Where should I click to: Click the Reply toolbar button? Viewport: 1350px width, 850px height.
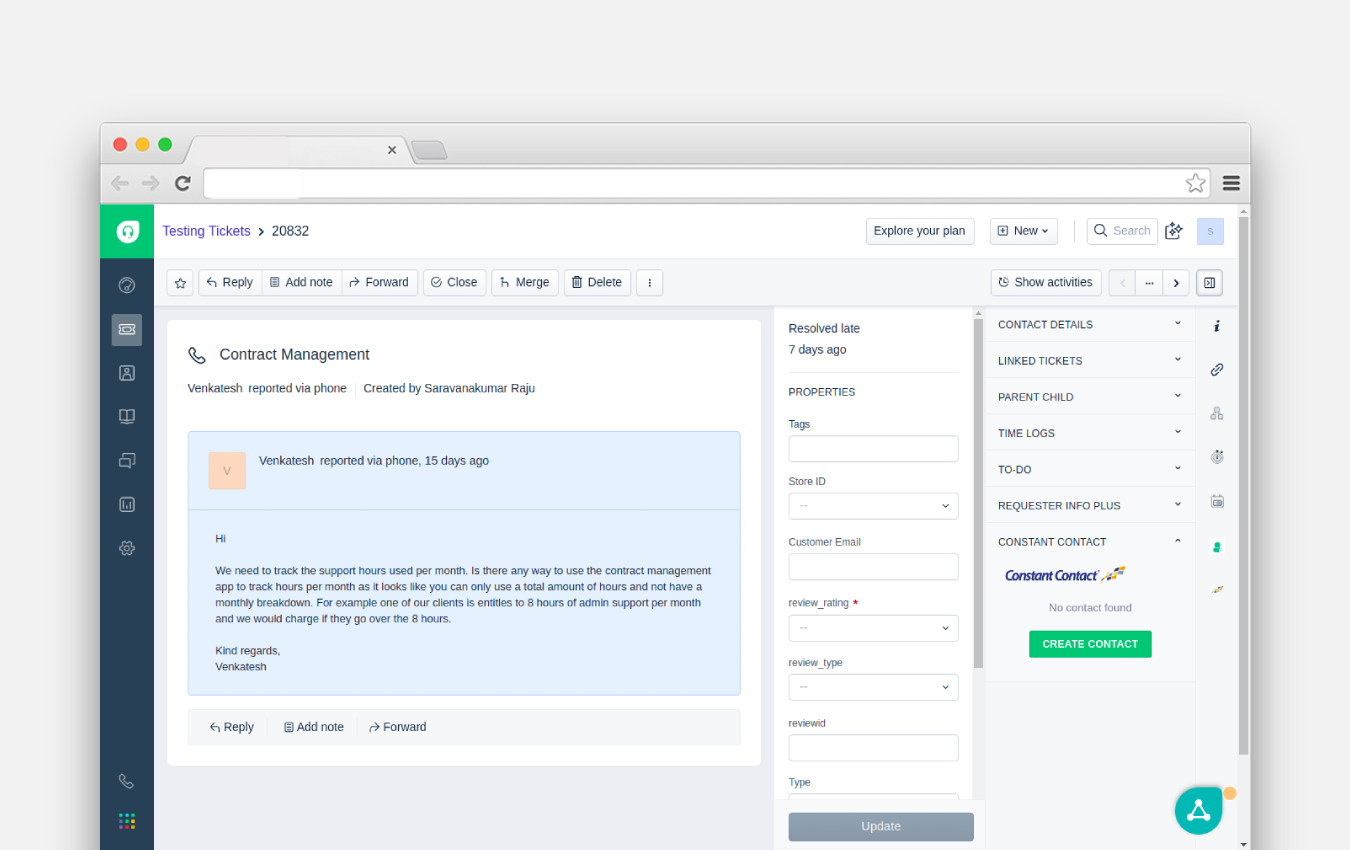click(x=230, y=283)
